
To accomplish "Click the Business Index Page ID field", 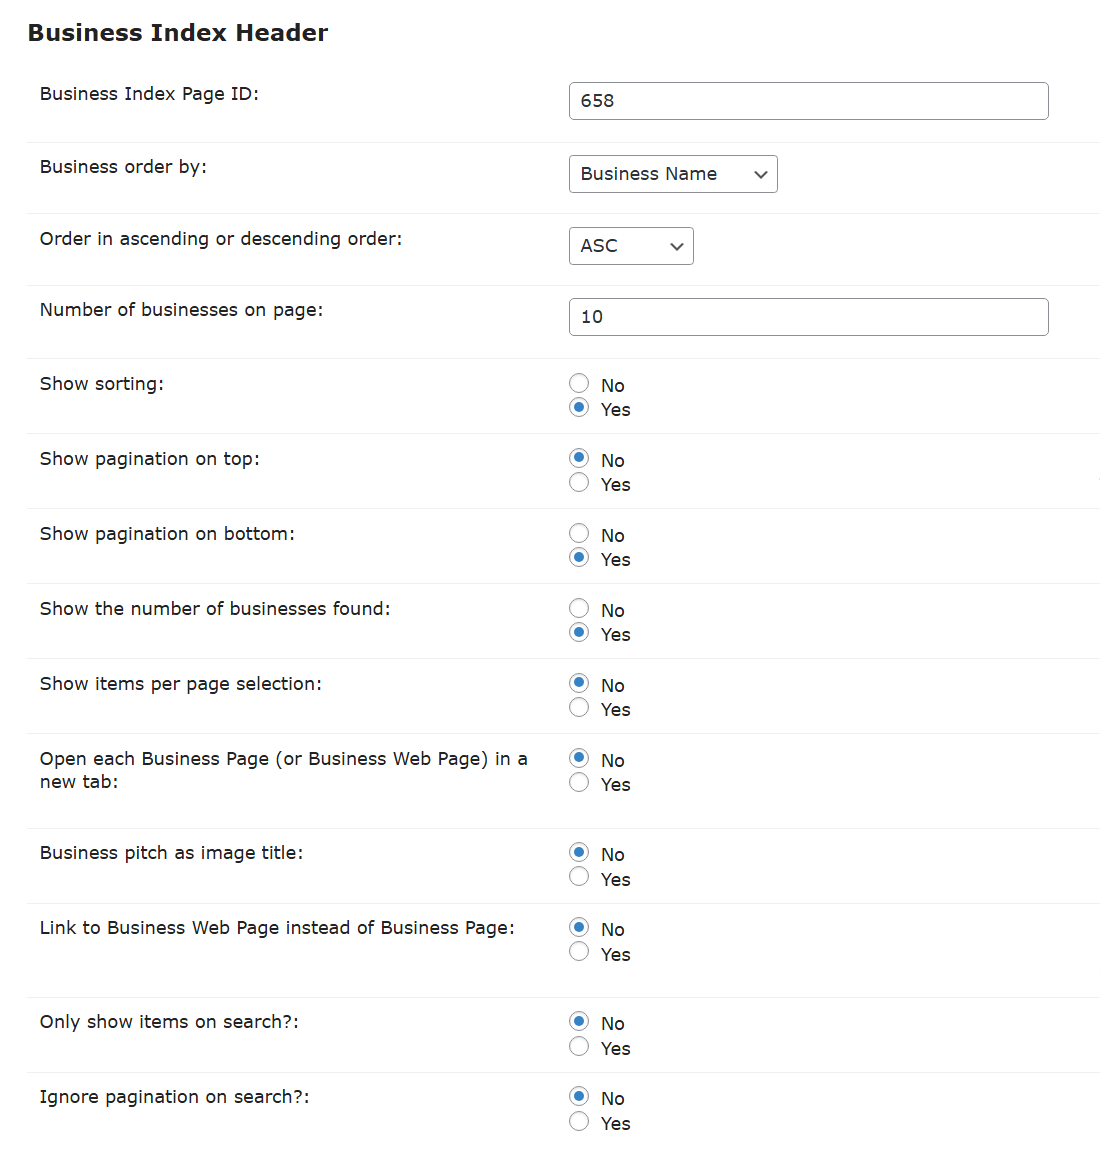I will [x=808, y=101].
